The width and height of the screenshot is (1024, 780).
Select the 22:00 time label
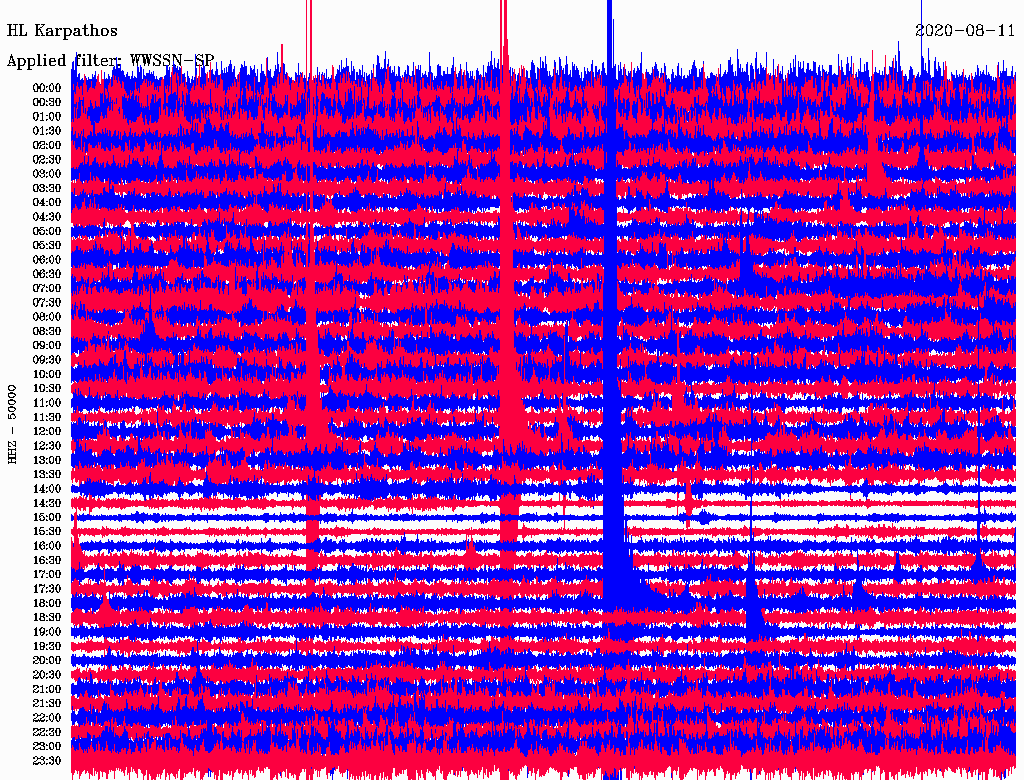47,718
